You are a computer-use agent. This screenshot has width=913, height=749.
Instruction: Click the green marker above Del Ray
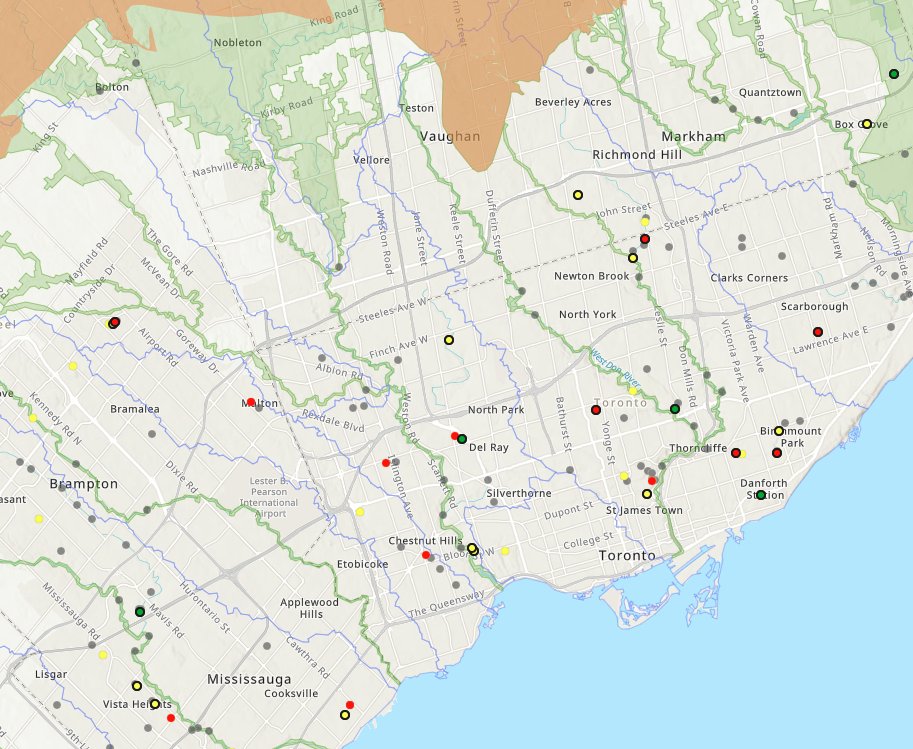[462, 439]
